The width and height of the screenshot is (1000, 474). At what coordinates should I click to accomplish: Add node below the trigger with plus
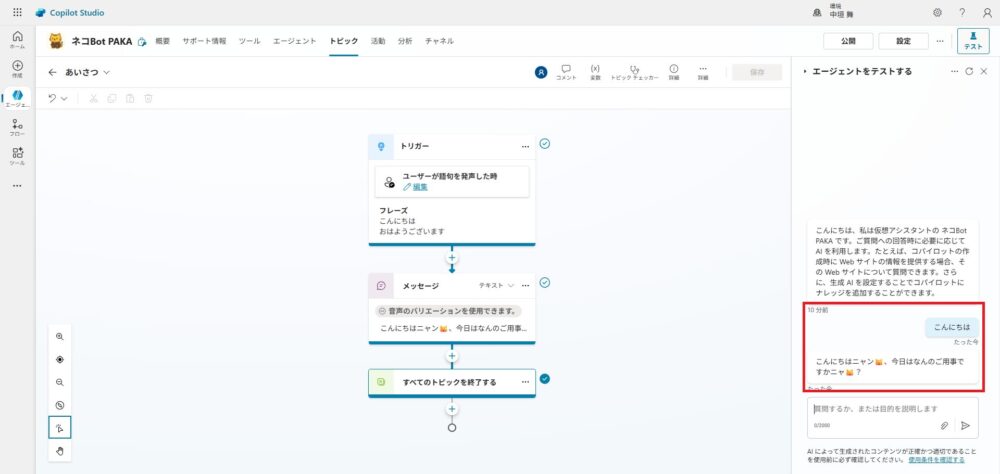[452, 258]
